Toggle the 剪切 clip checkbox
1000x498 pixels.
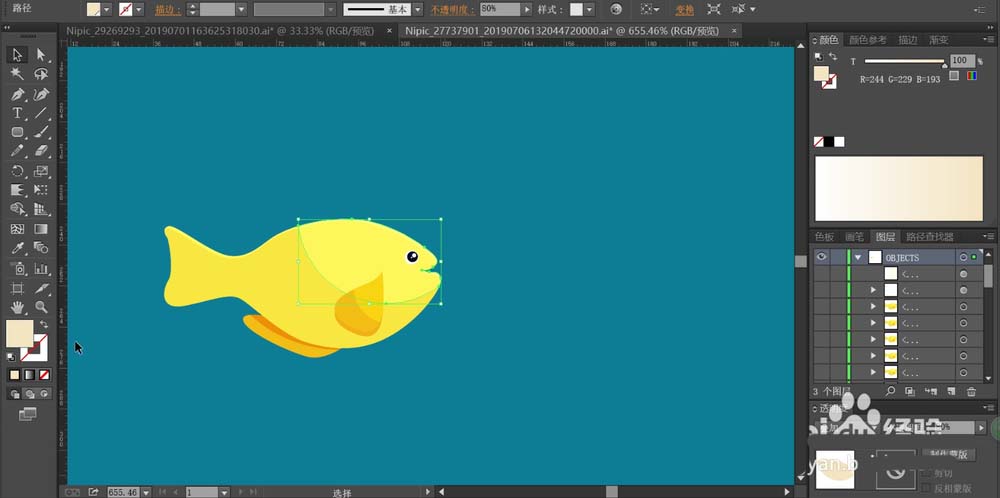[927, 474]
